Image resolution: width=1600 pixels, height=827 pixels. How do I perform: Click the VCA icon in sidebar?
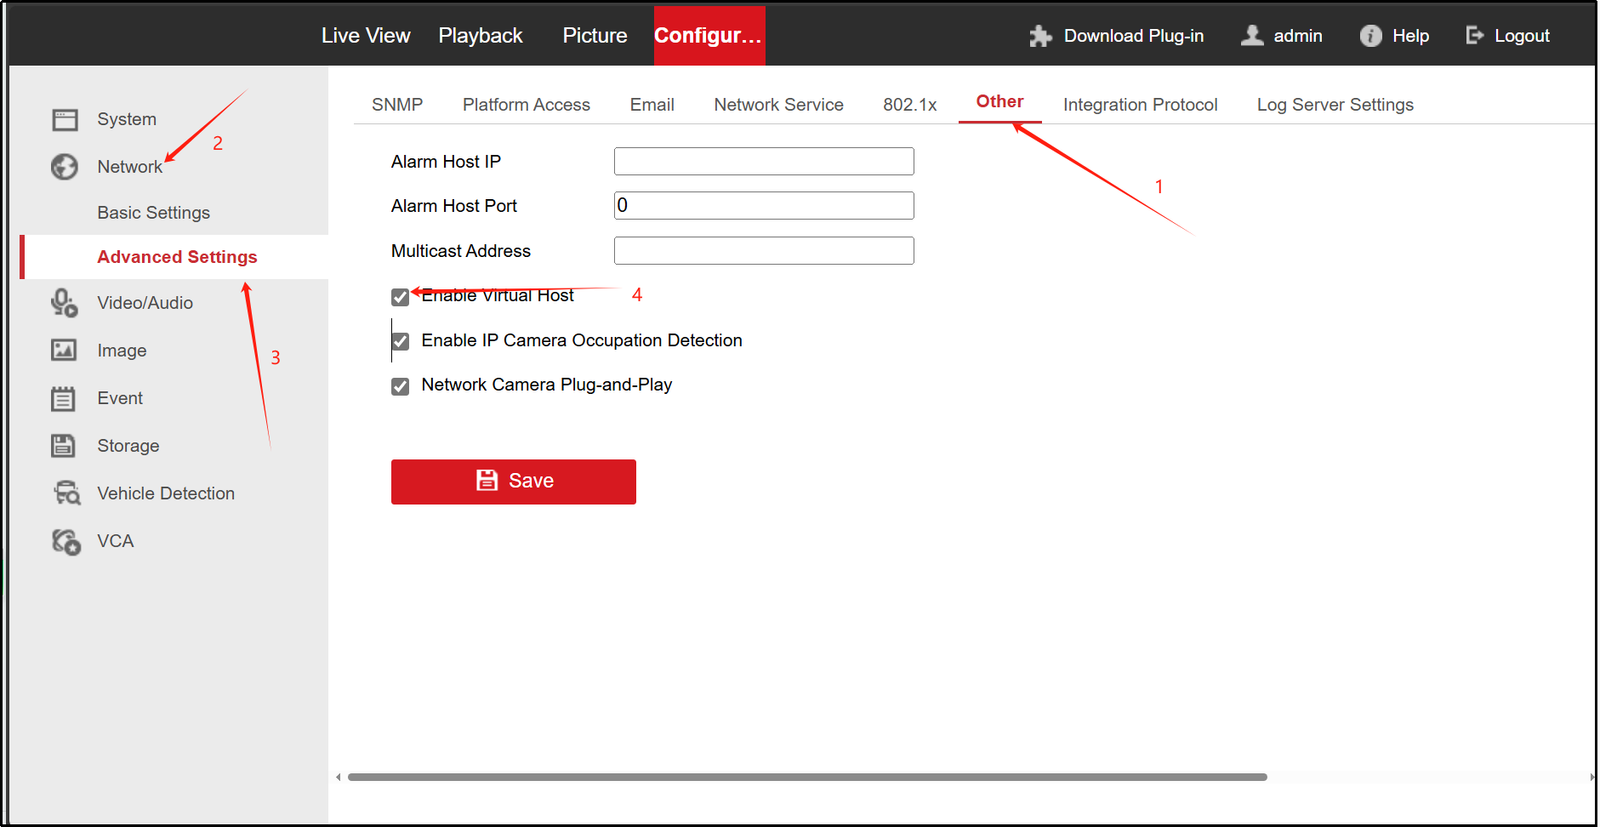click(x=66, y=541)
